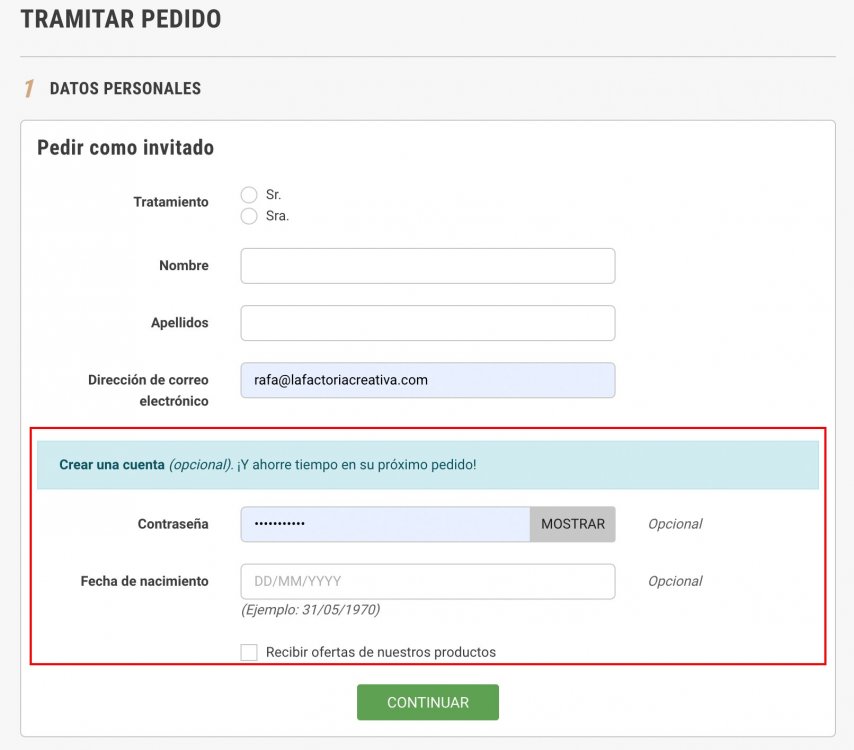Click inside the Apellidos field
Image resolution: width=854 pixels, height=750 pixels.
pyautogui.click(x=427, y=322)
